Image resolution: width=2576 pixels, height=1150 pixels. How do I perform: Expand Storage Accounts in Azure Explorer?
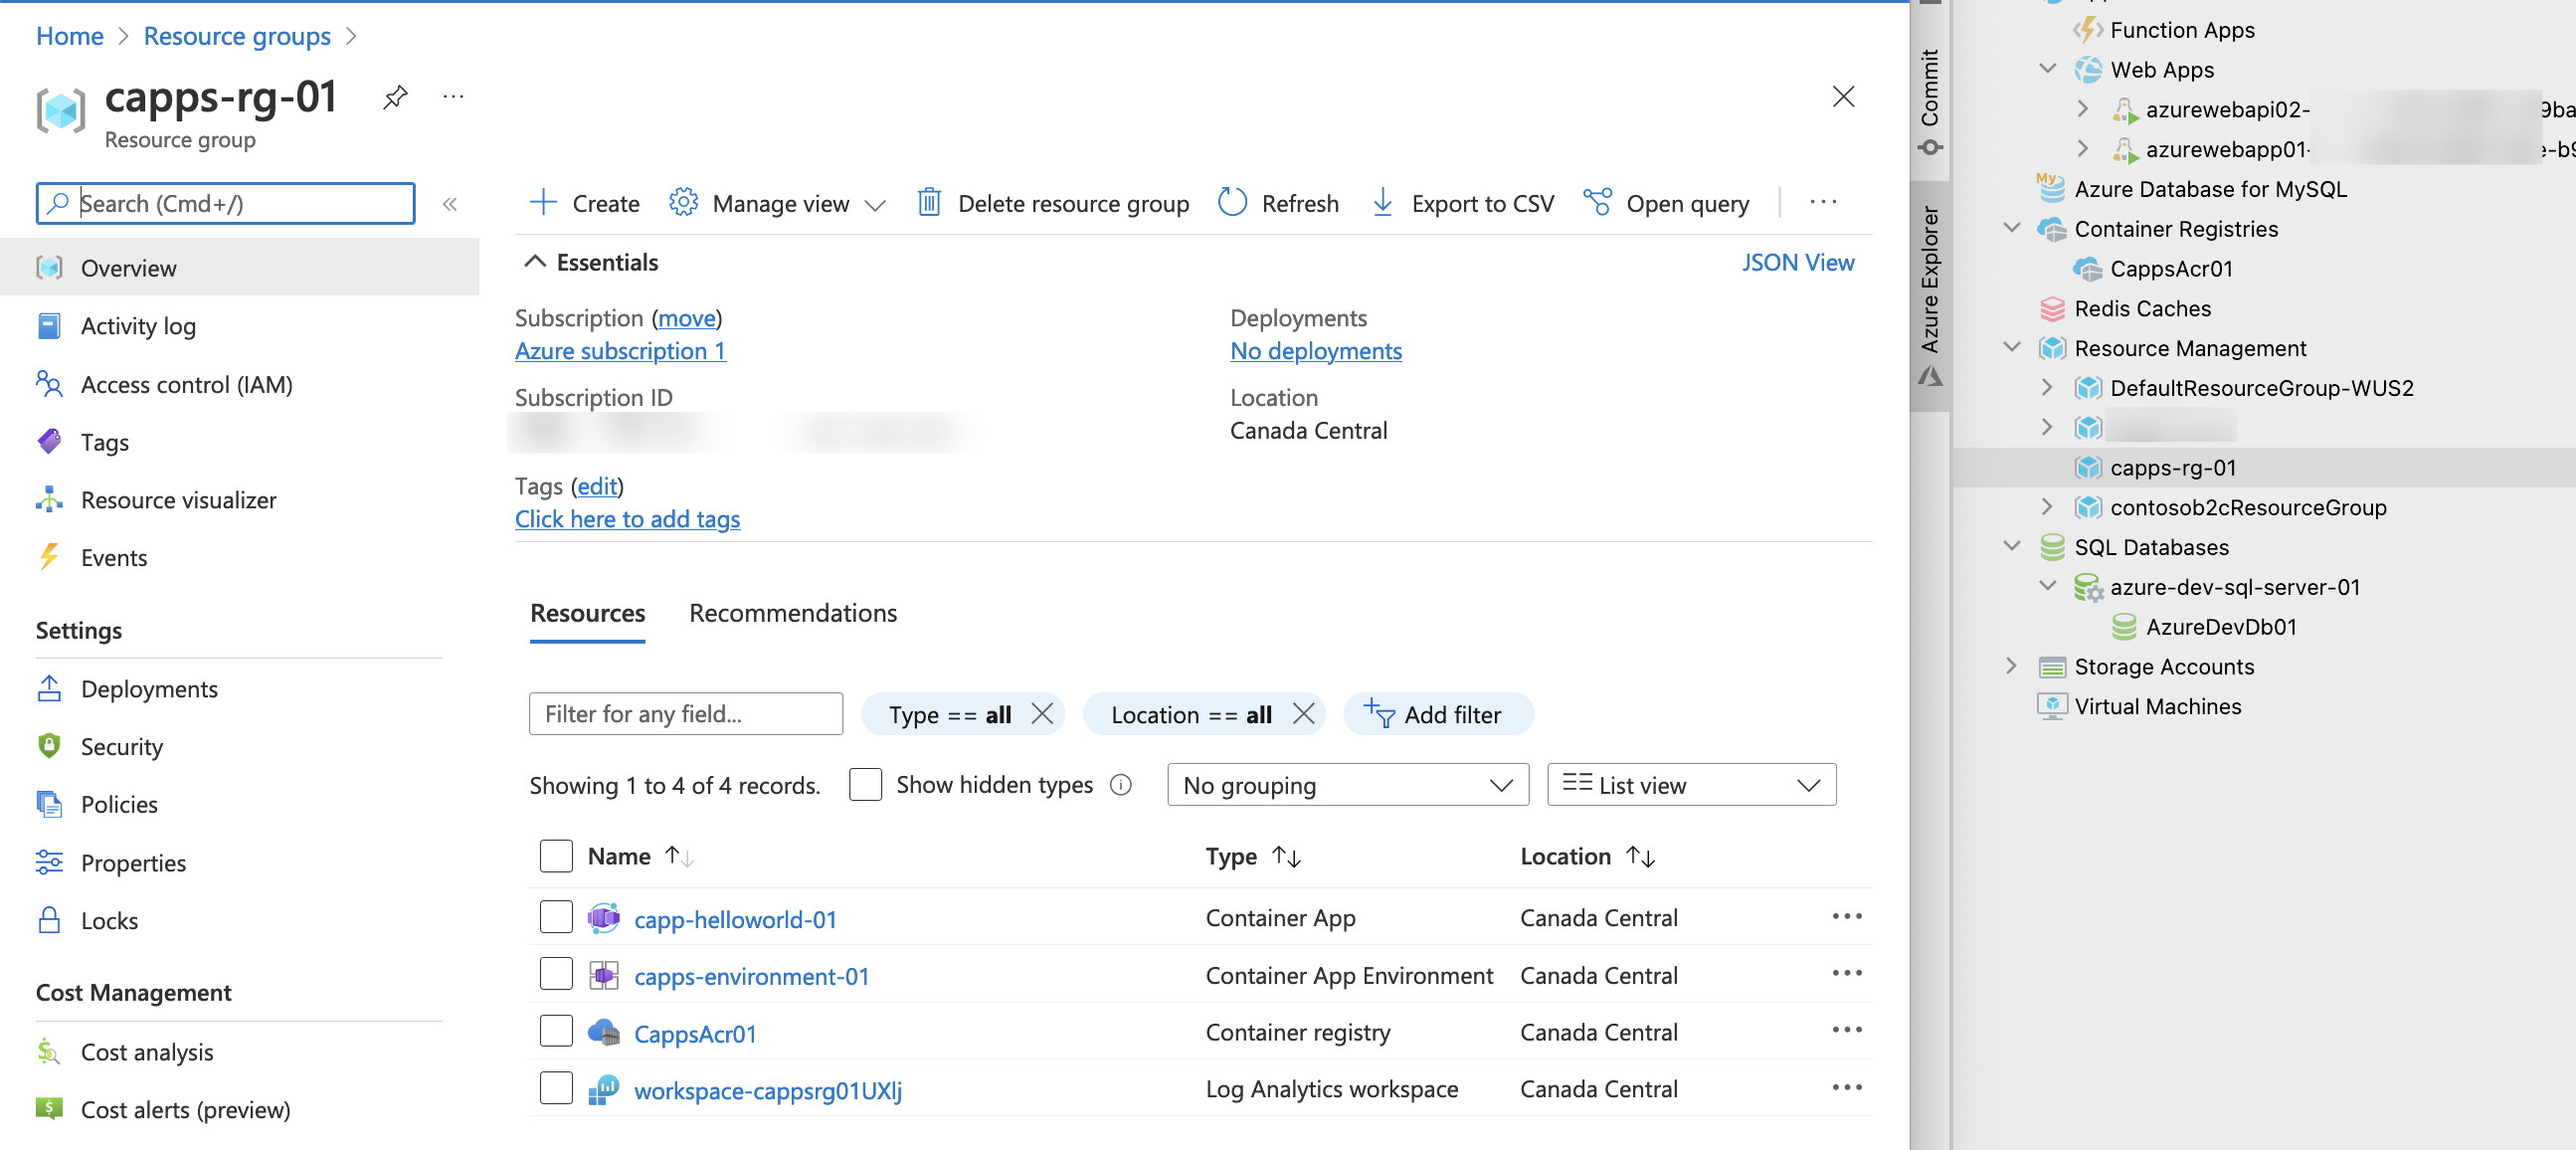2012,666
